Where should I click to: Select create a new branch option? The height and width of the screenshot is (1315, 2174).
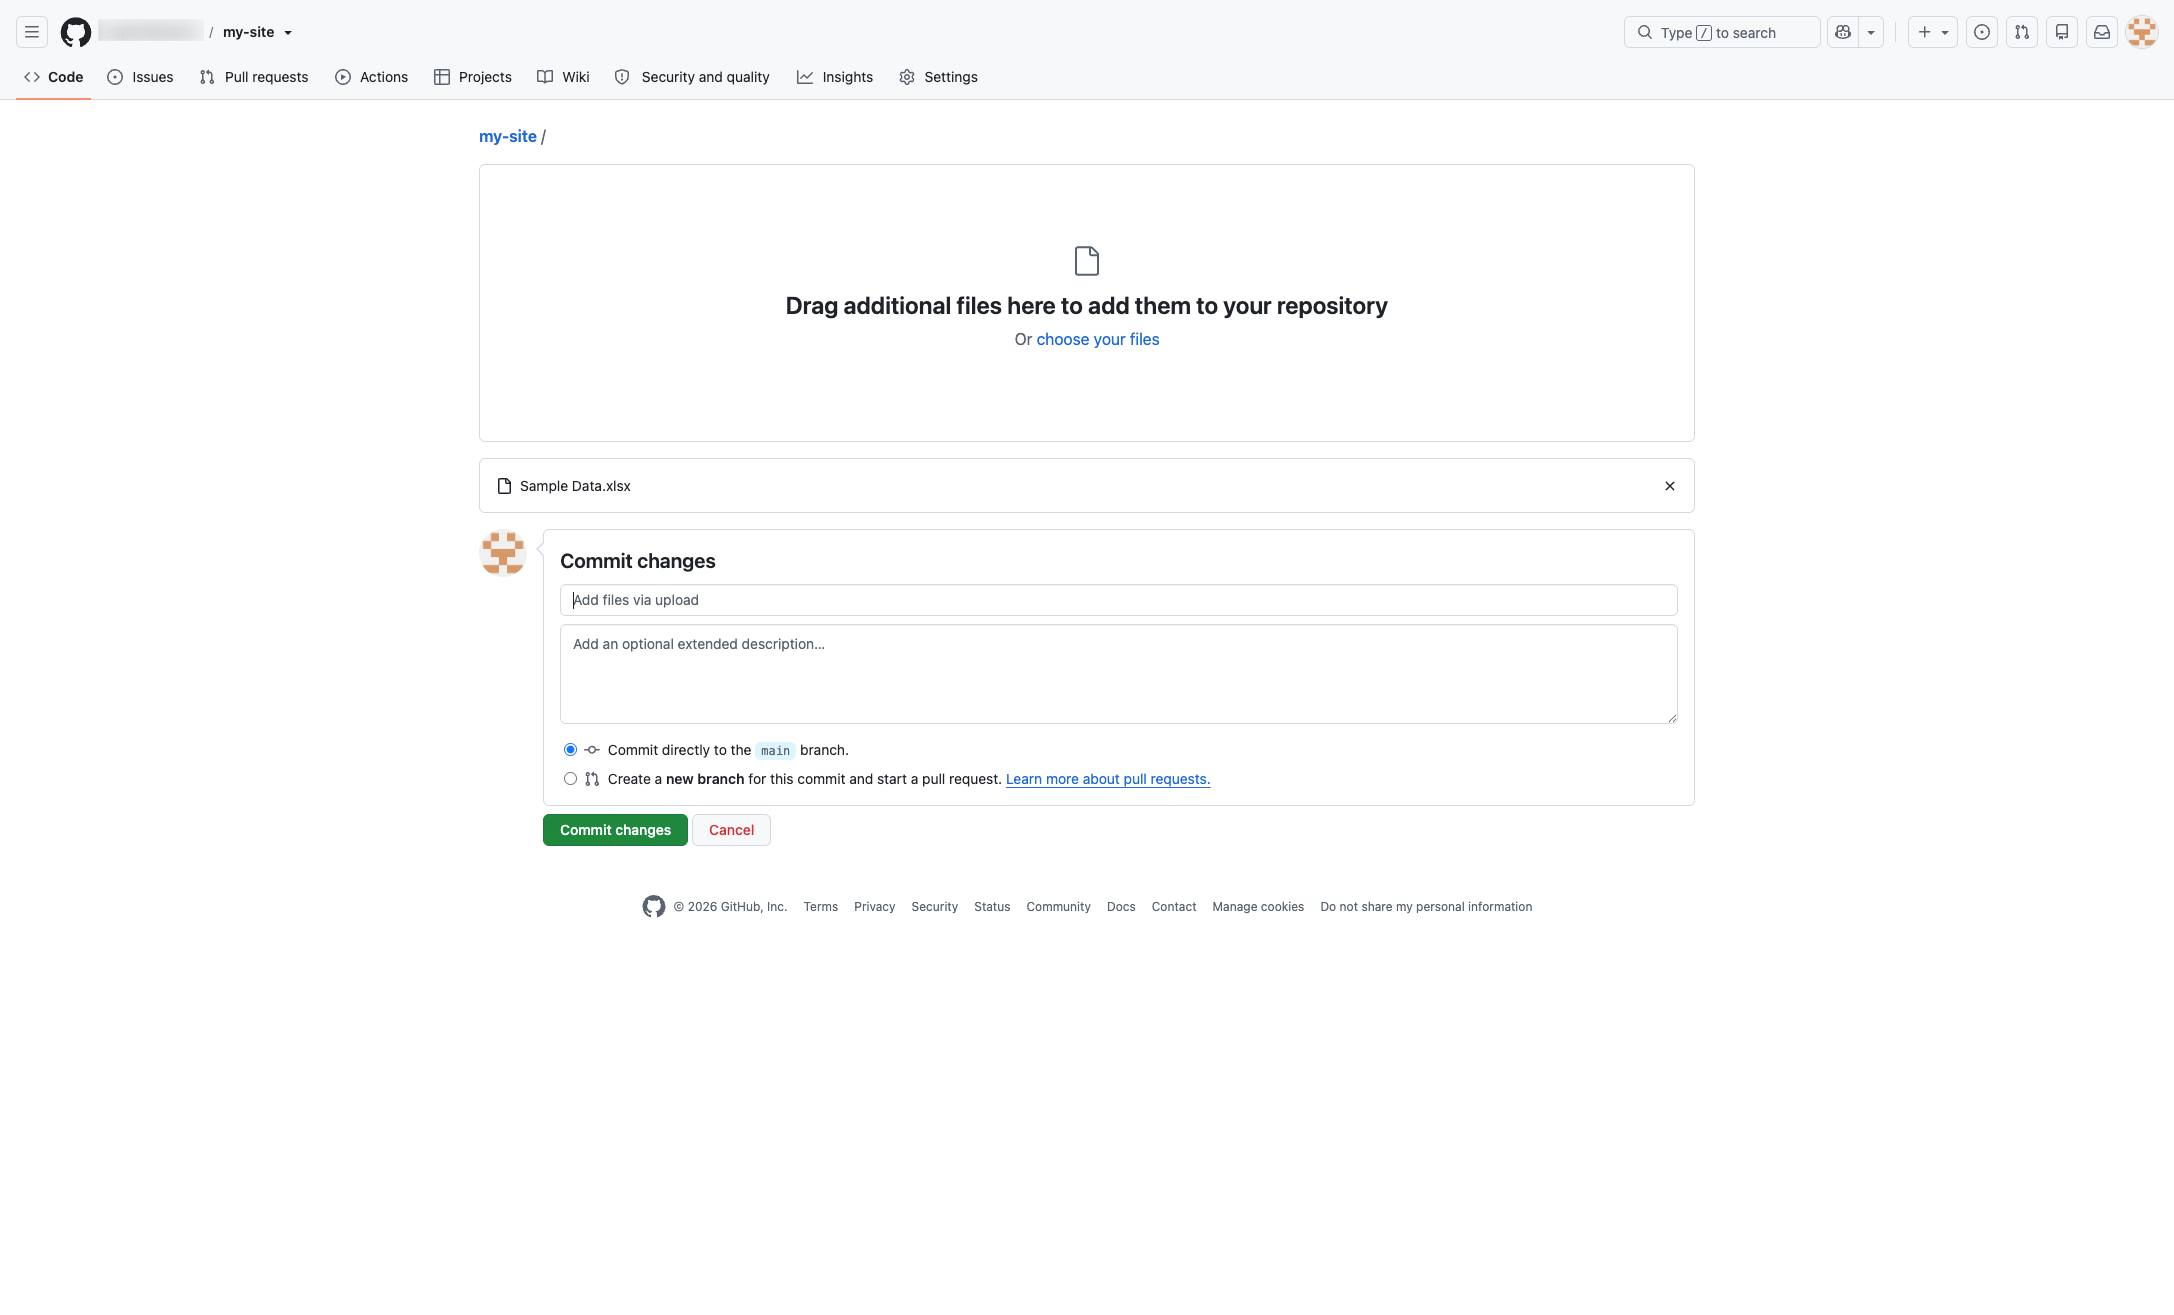570,779
